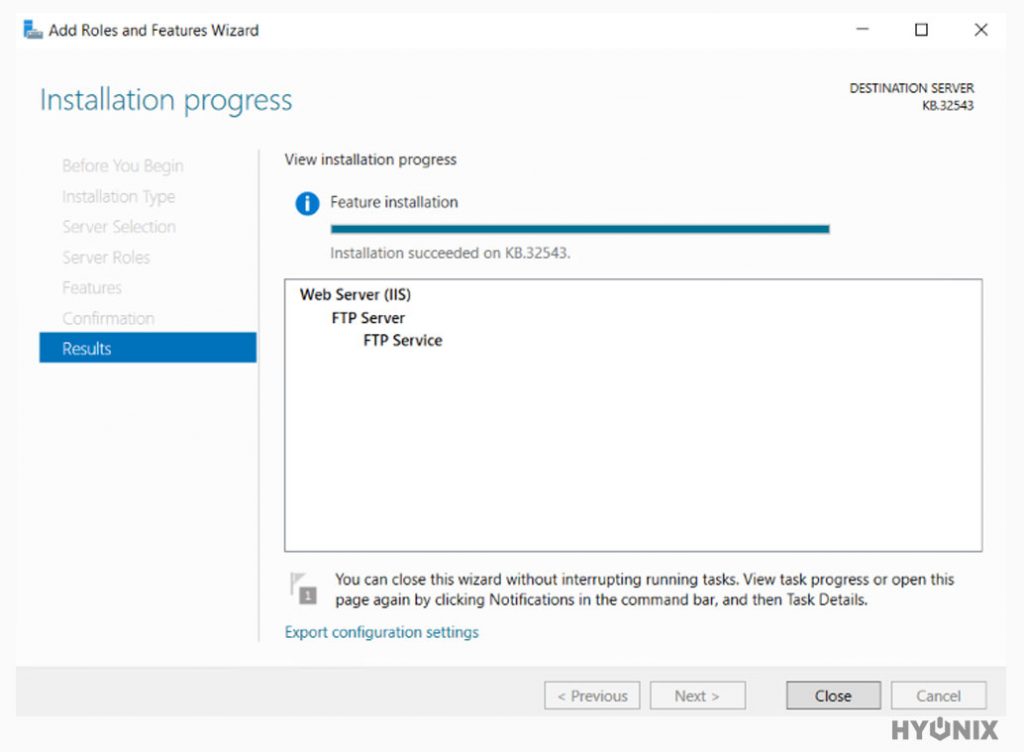Select the Features step in the sidebar
The width and height of the screenshot is (1024, 752).
92,288
